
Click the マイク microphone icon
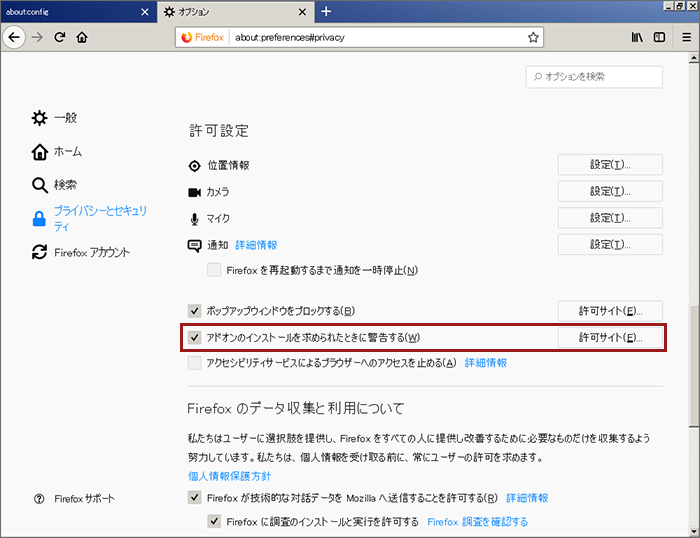(x=194, y=219)
